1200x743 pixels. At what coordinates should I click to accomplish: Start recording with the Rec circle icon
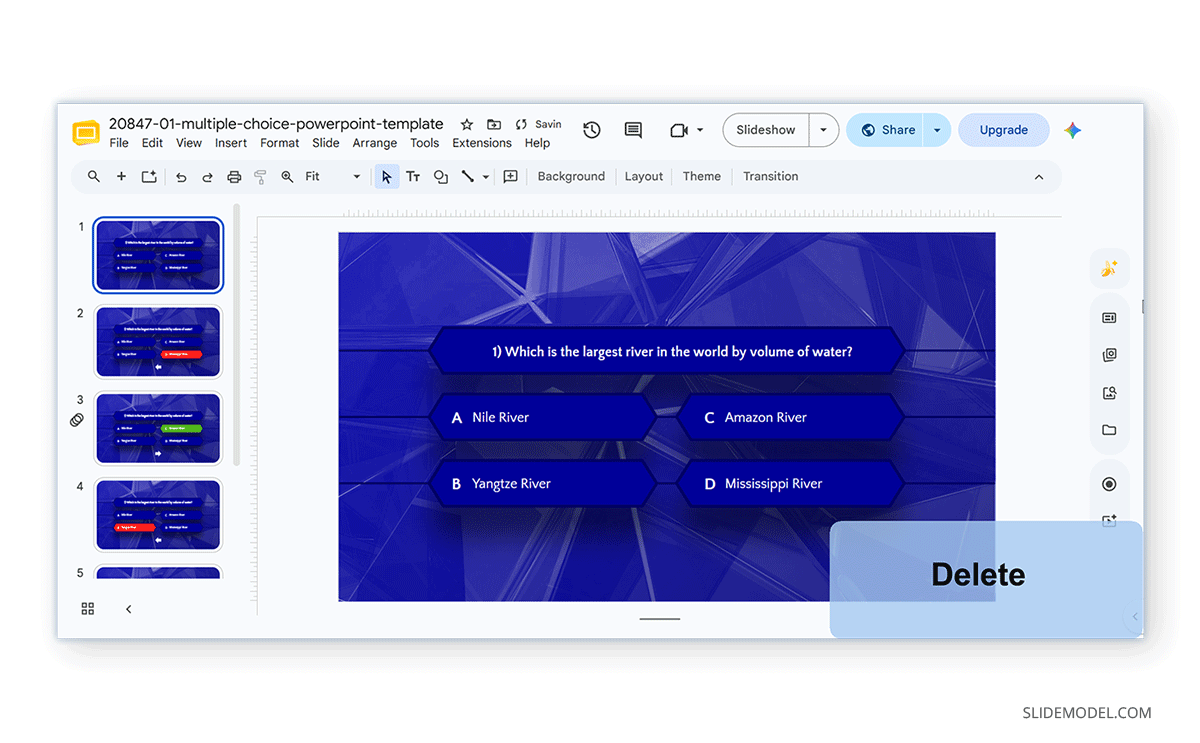click(x=1109, y=484)
